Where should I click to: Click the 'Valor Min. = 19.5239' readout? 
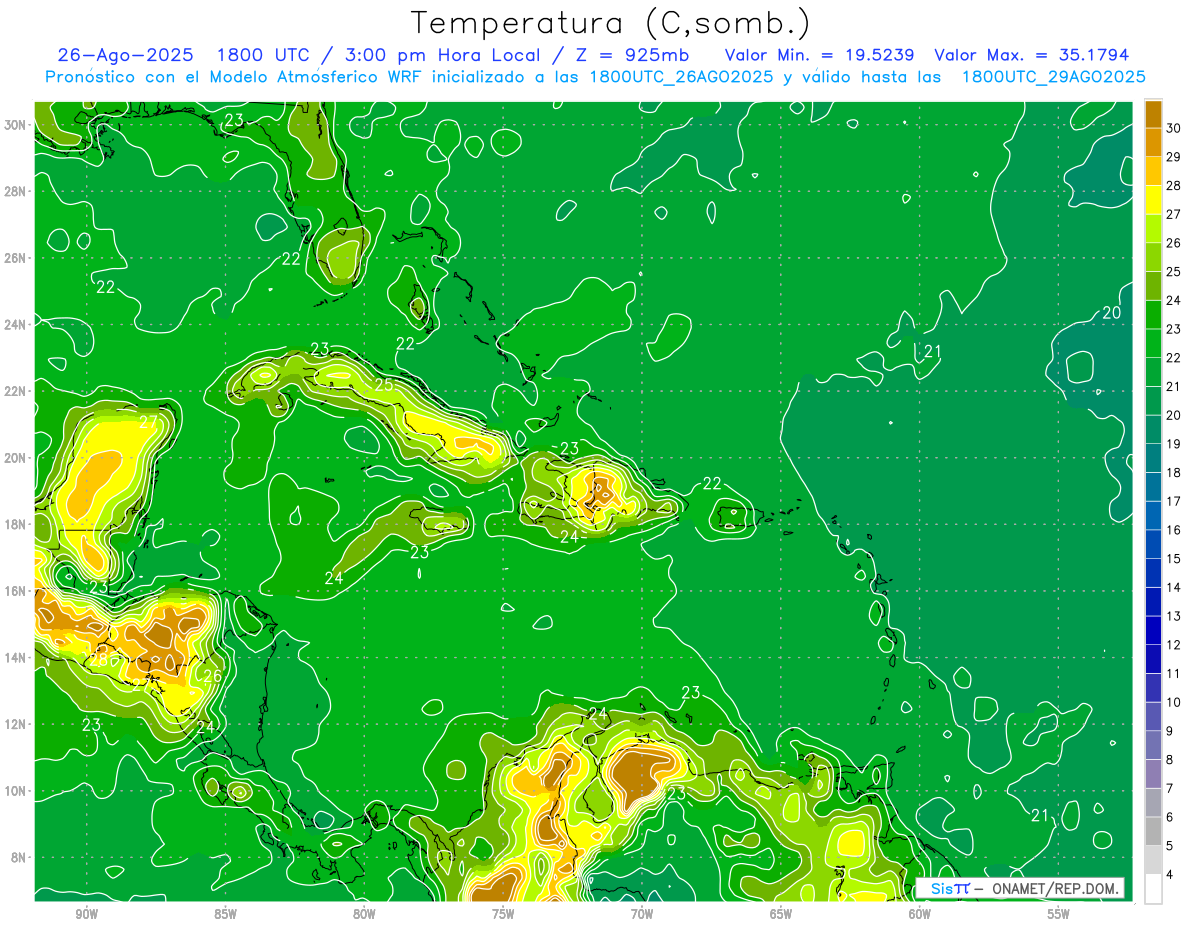click(818, 55)
